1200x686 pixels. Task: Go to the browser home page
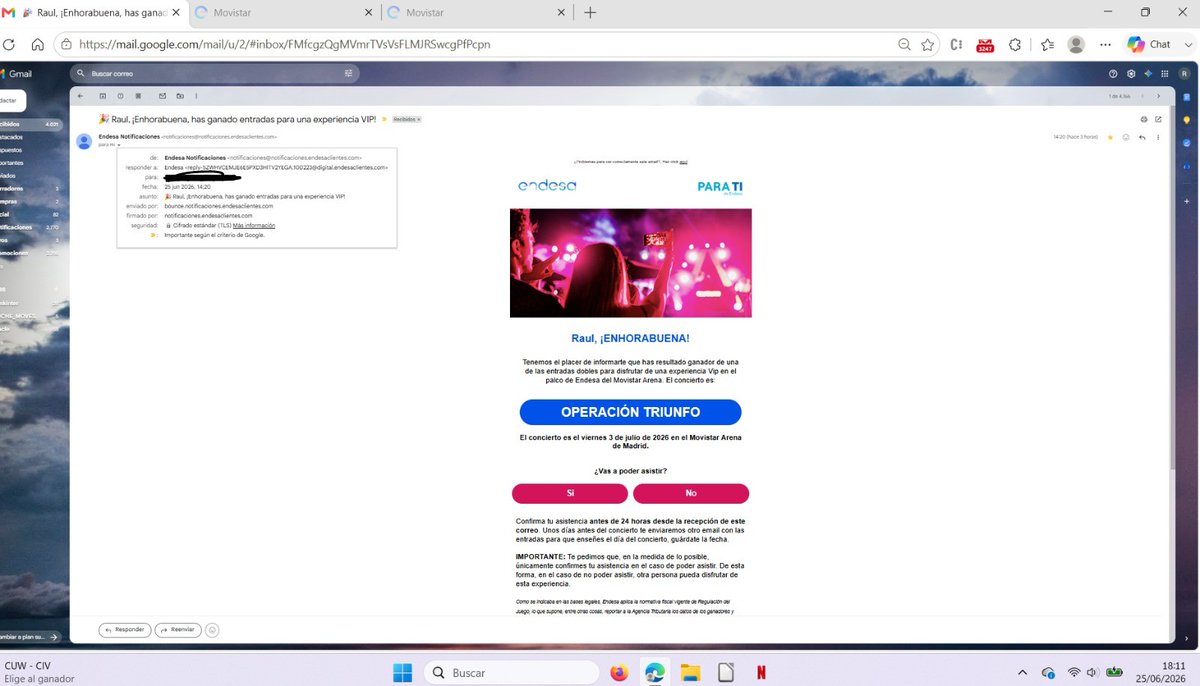(37, 44)
